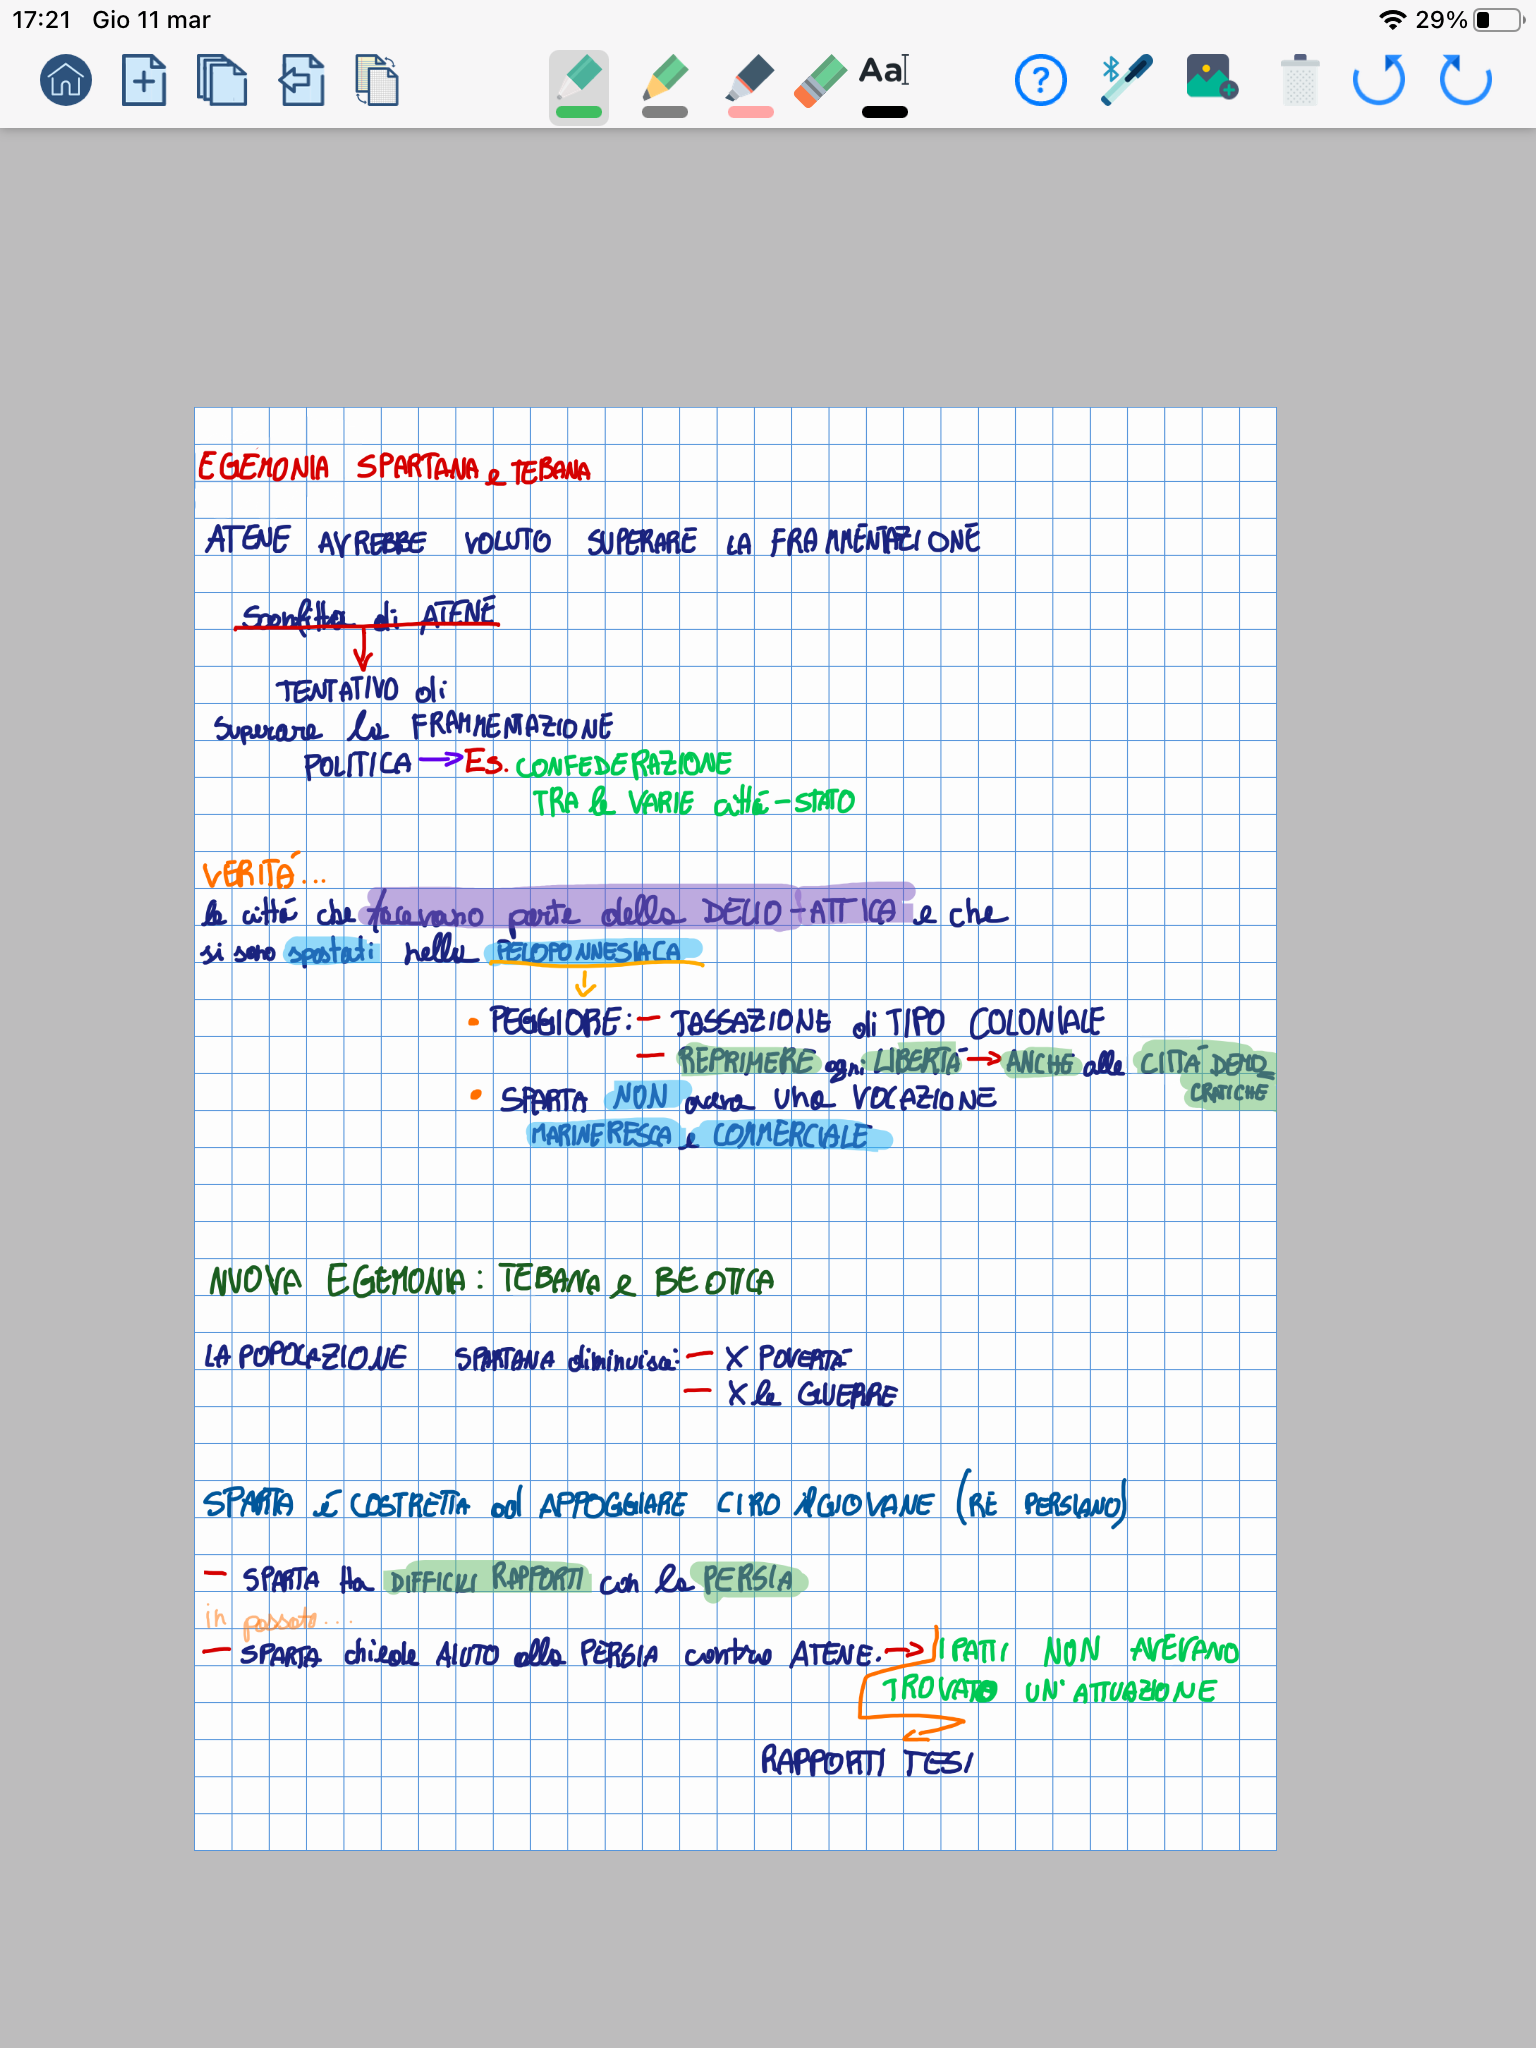Redo the last stroke
The image size is (1536, 2048).
pos(1465,80)
